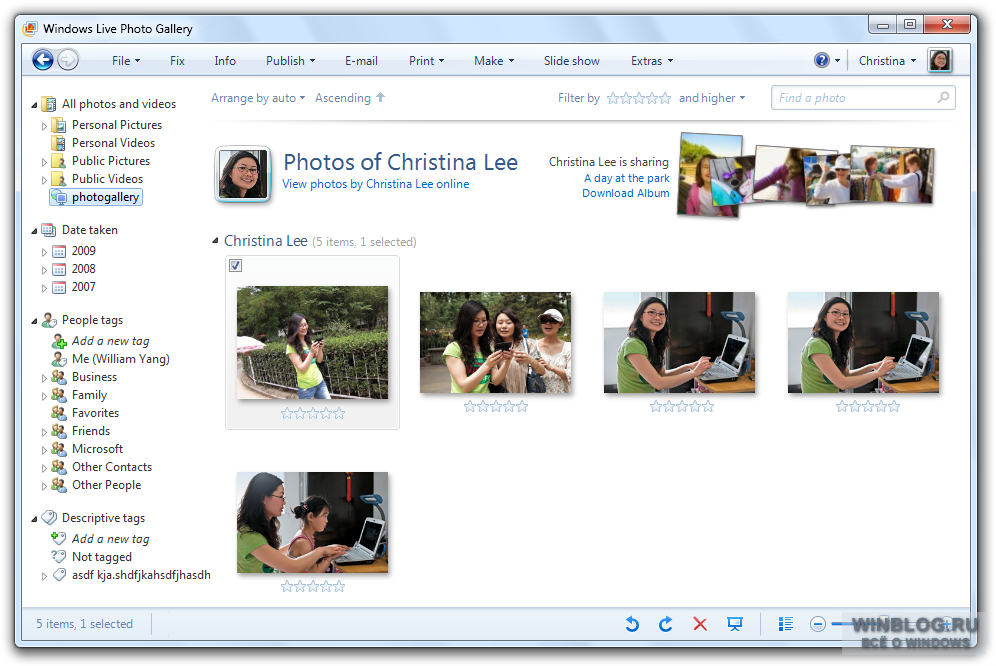
Task: Expand the 2009 date taken node
Action: [x=44, y=252]
